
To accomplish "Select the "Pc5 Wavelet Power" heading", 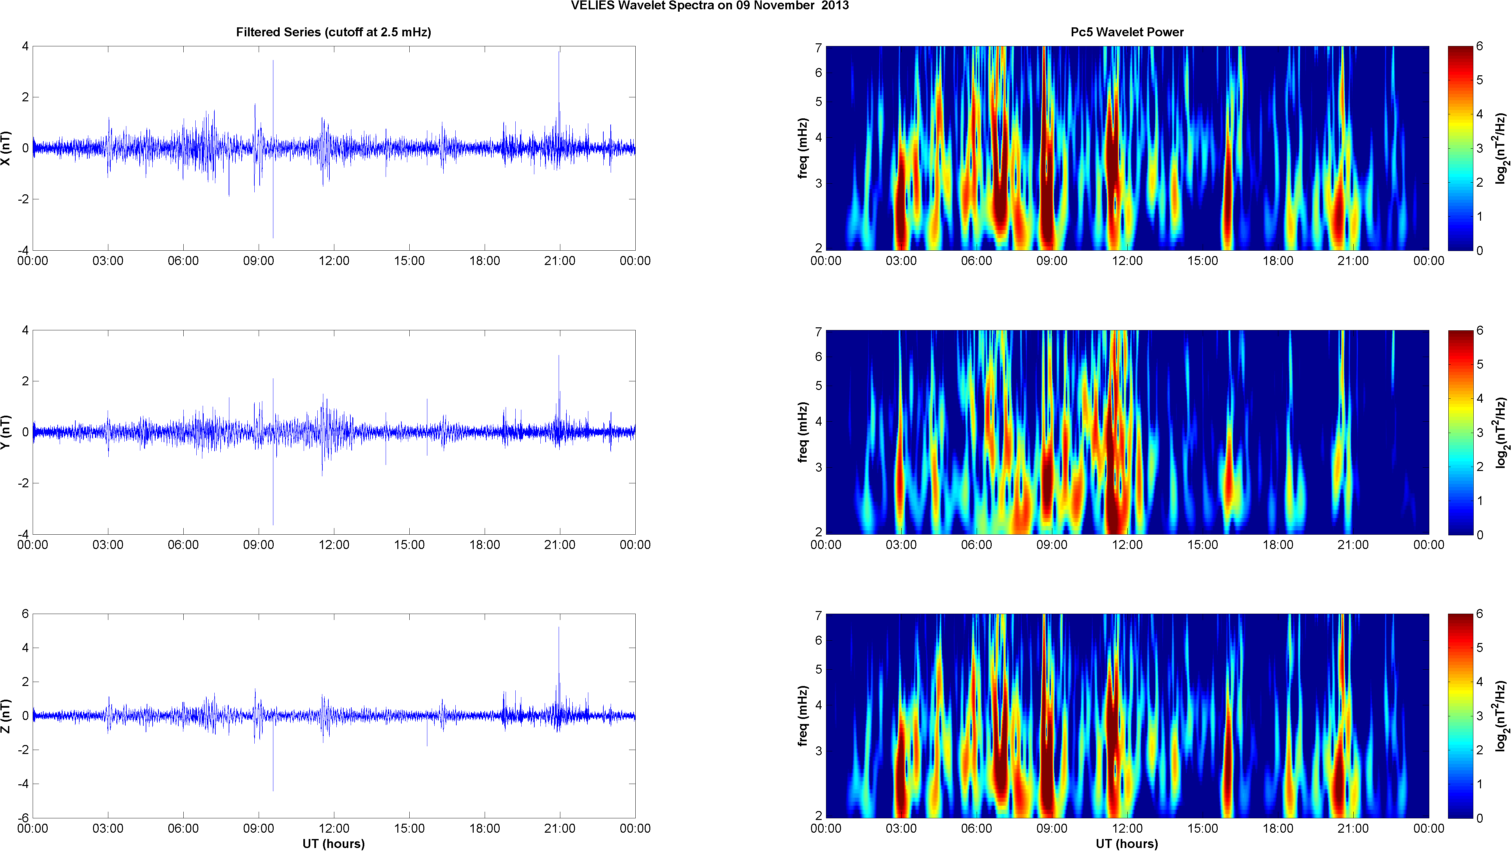I will [1127, 32].
